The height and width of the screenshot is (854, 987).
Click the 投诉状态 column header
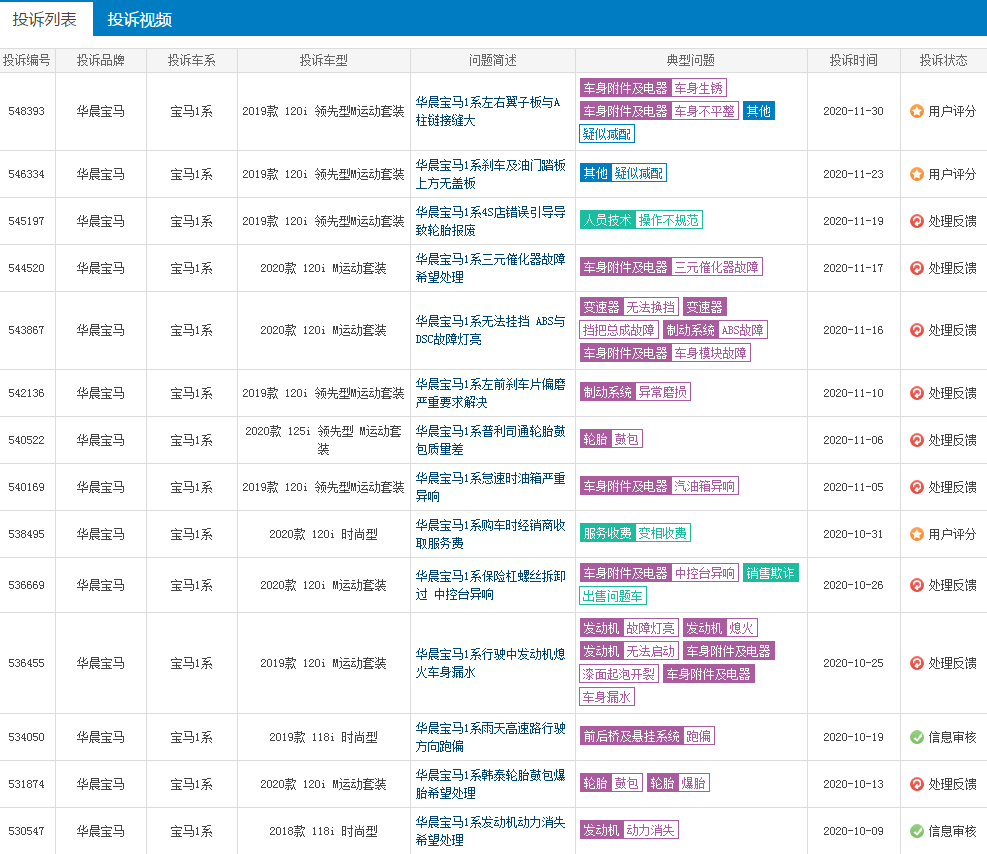click(944, 60)
